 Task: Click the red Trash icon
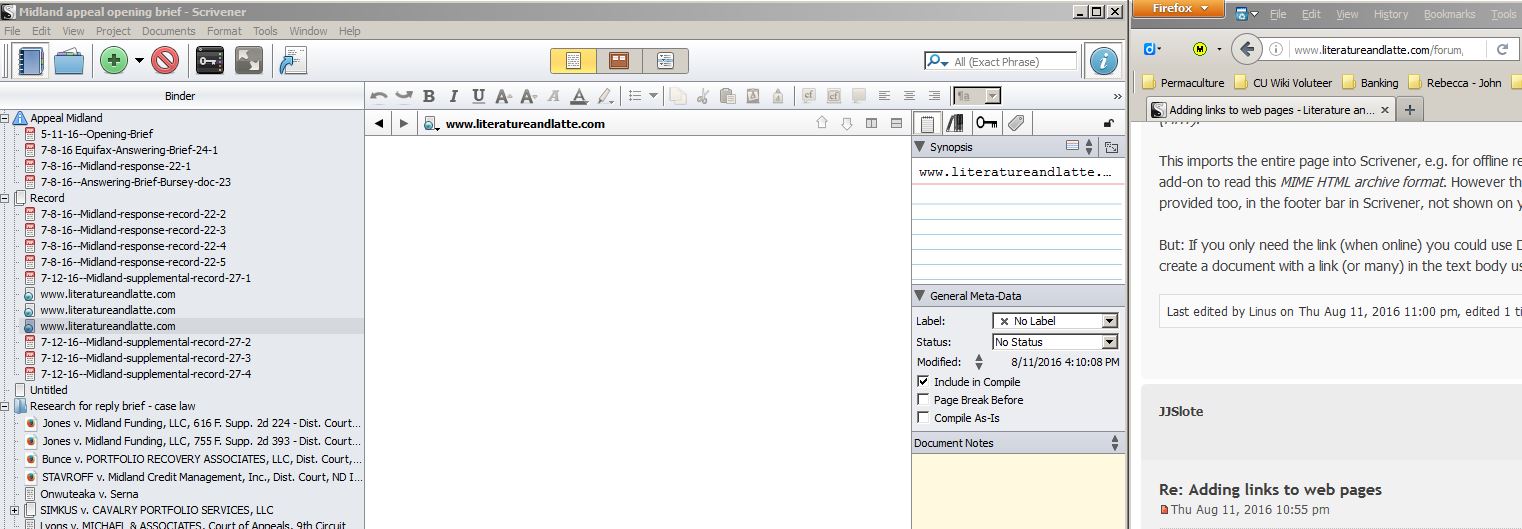(x=165, y=61)
